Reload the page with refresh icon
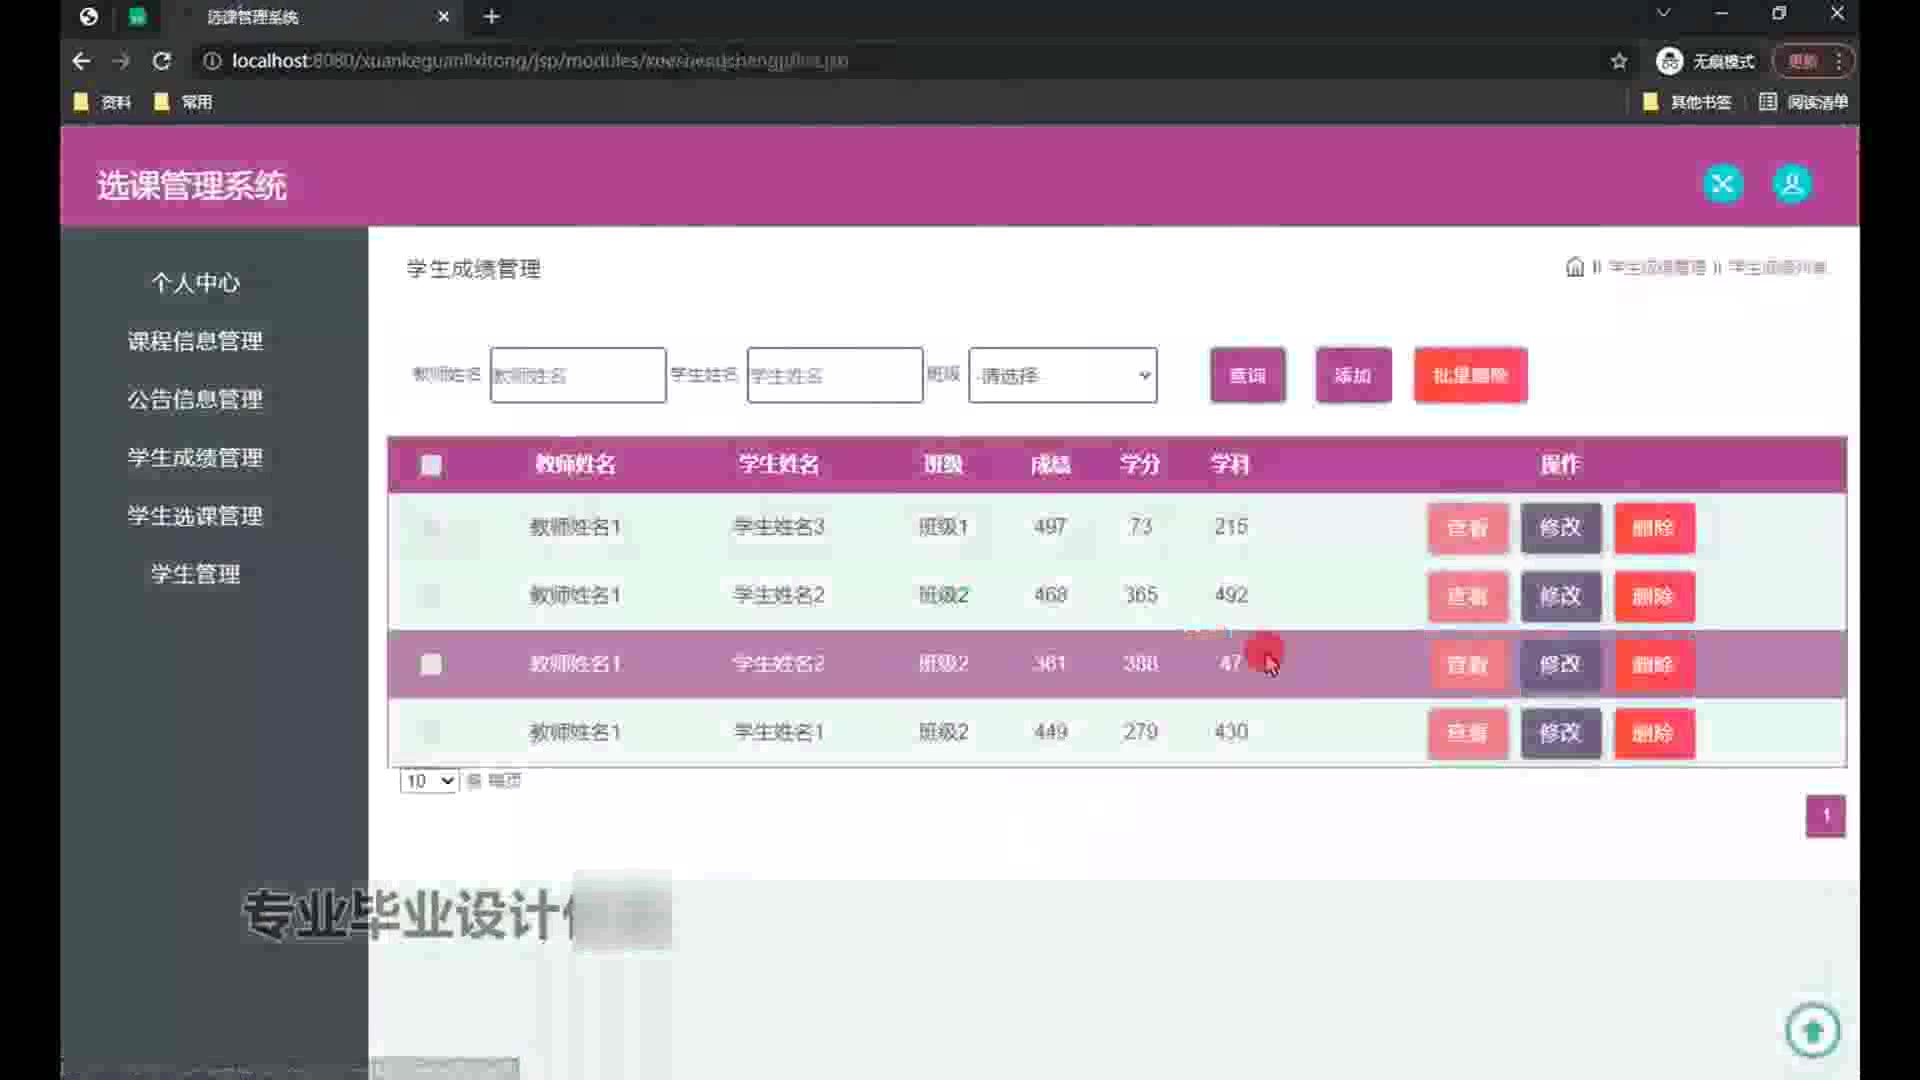Screen dimensions: 1920x1080 tap(161, 61)
